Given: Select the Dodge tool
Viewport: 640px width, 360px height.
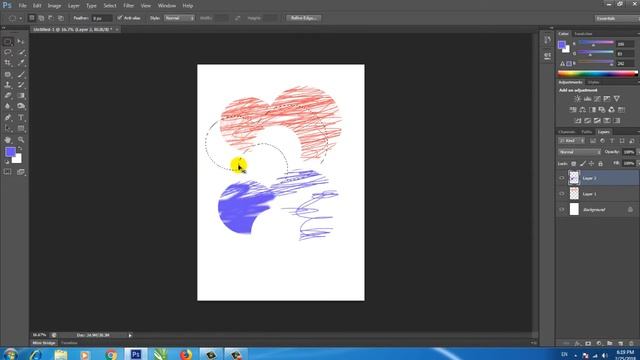Looking at the screenshot, I should pos(21,106).
